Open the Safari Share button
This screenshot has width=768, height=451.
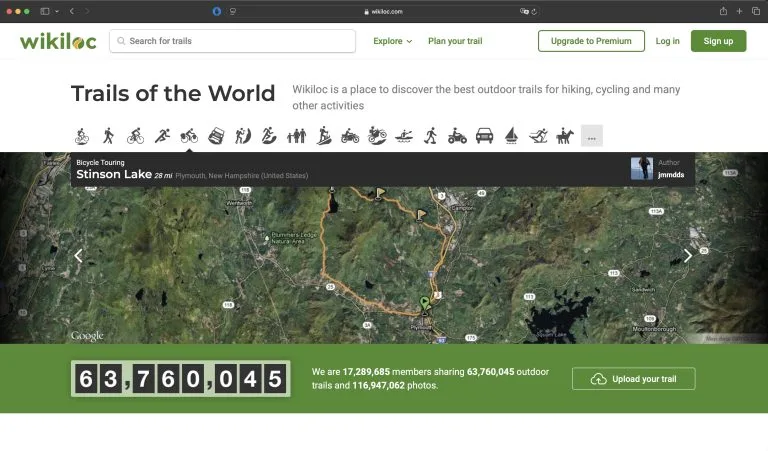tap(723, 11)
